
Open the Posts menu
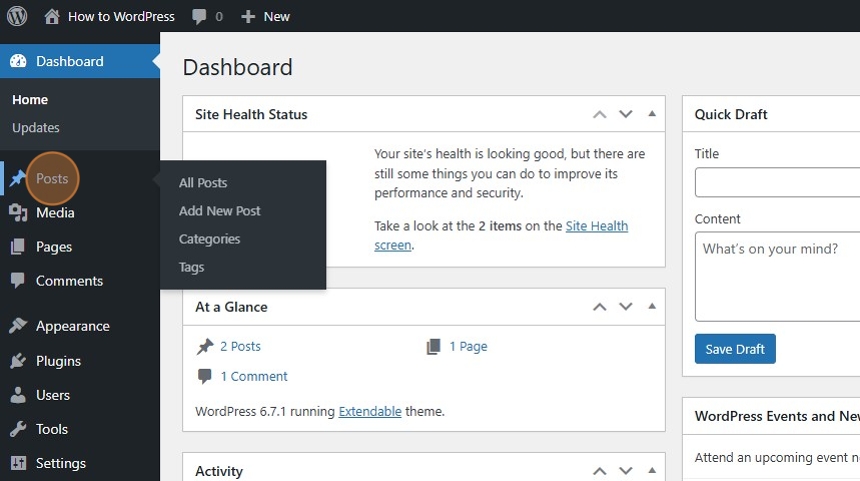(x=52, y=178)
